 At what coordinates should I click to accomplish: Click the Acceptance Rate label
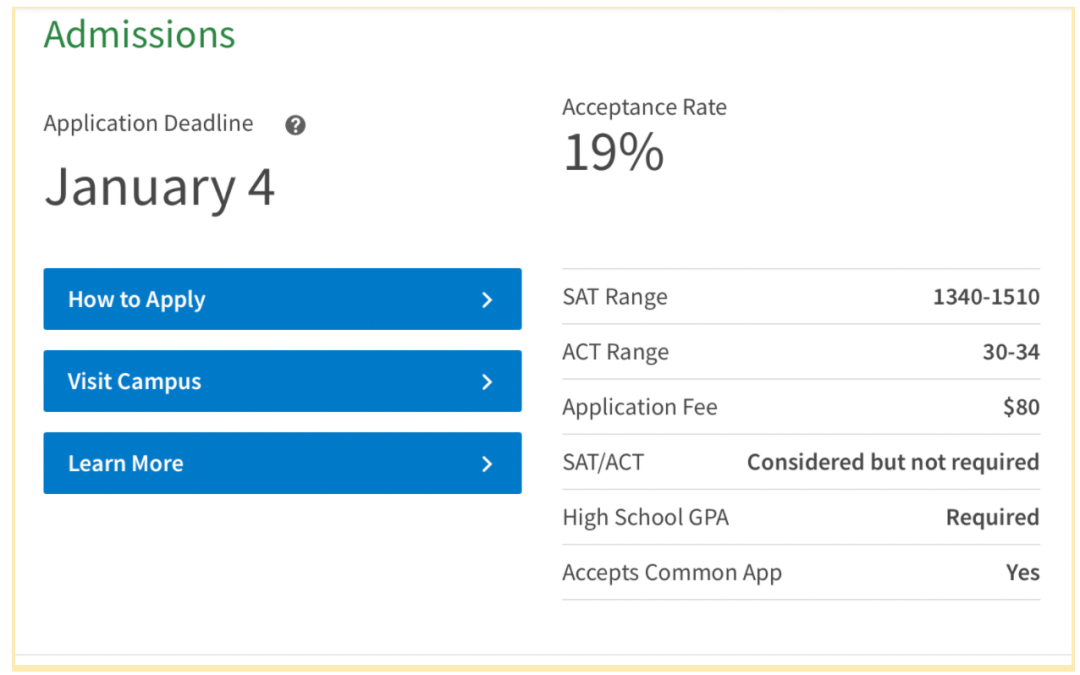click(x=644, y=107)
